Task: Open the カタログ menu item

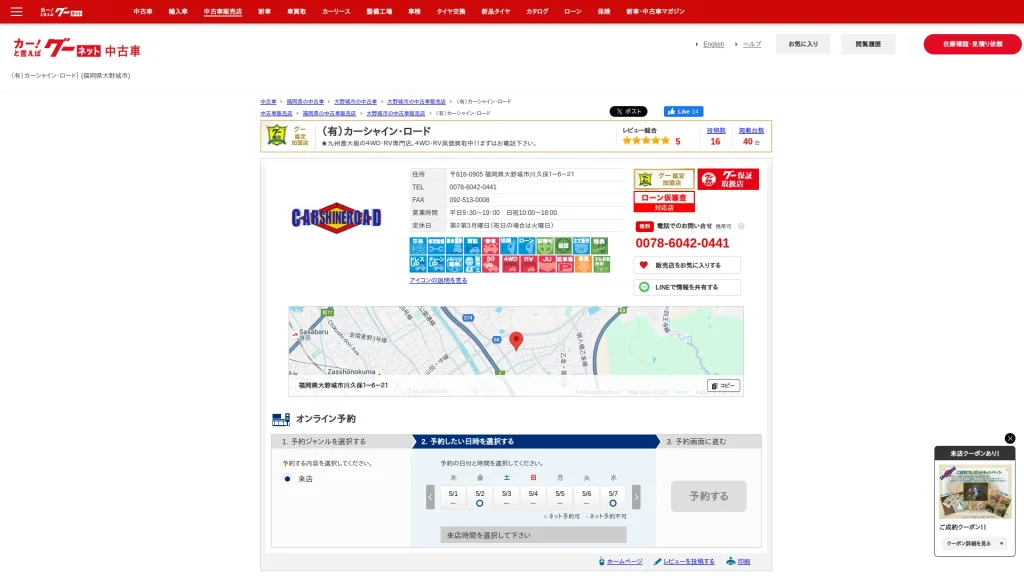Action: [537, 12]
